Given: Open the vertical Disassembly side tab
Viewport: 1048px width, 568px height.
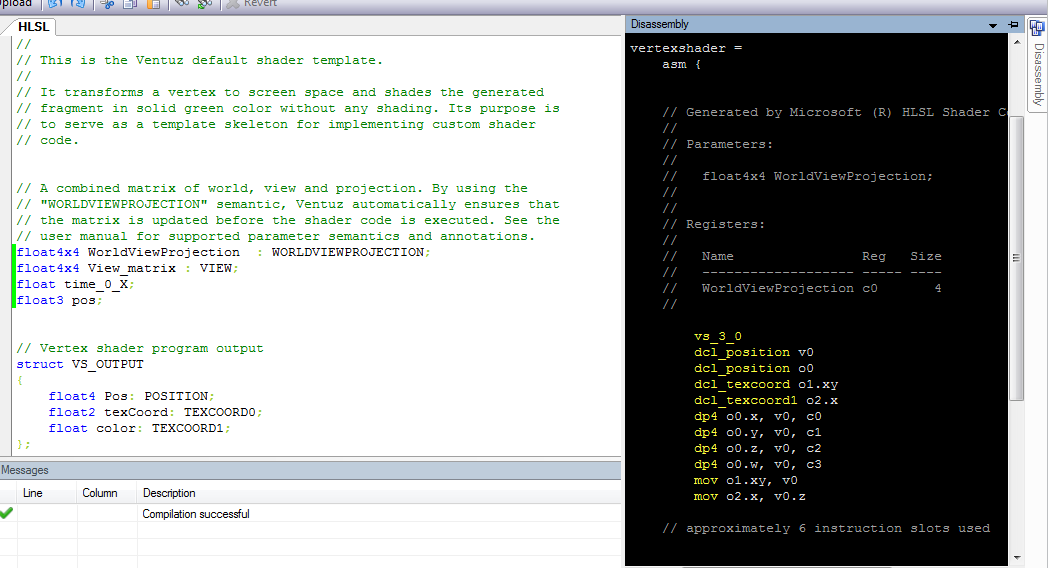Looking at the screenshot, I should coord(1038,69).
